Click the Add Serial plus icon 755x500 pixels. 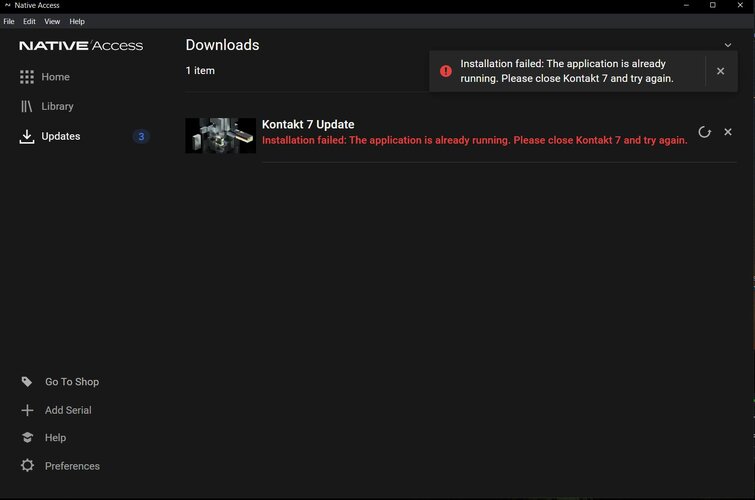(x=27, y=410)
